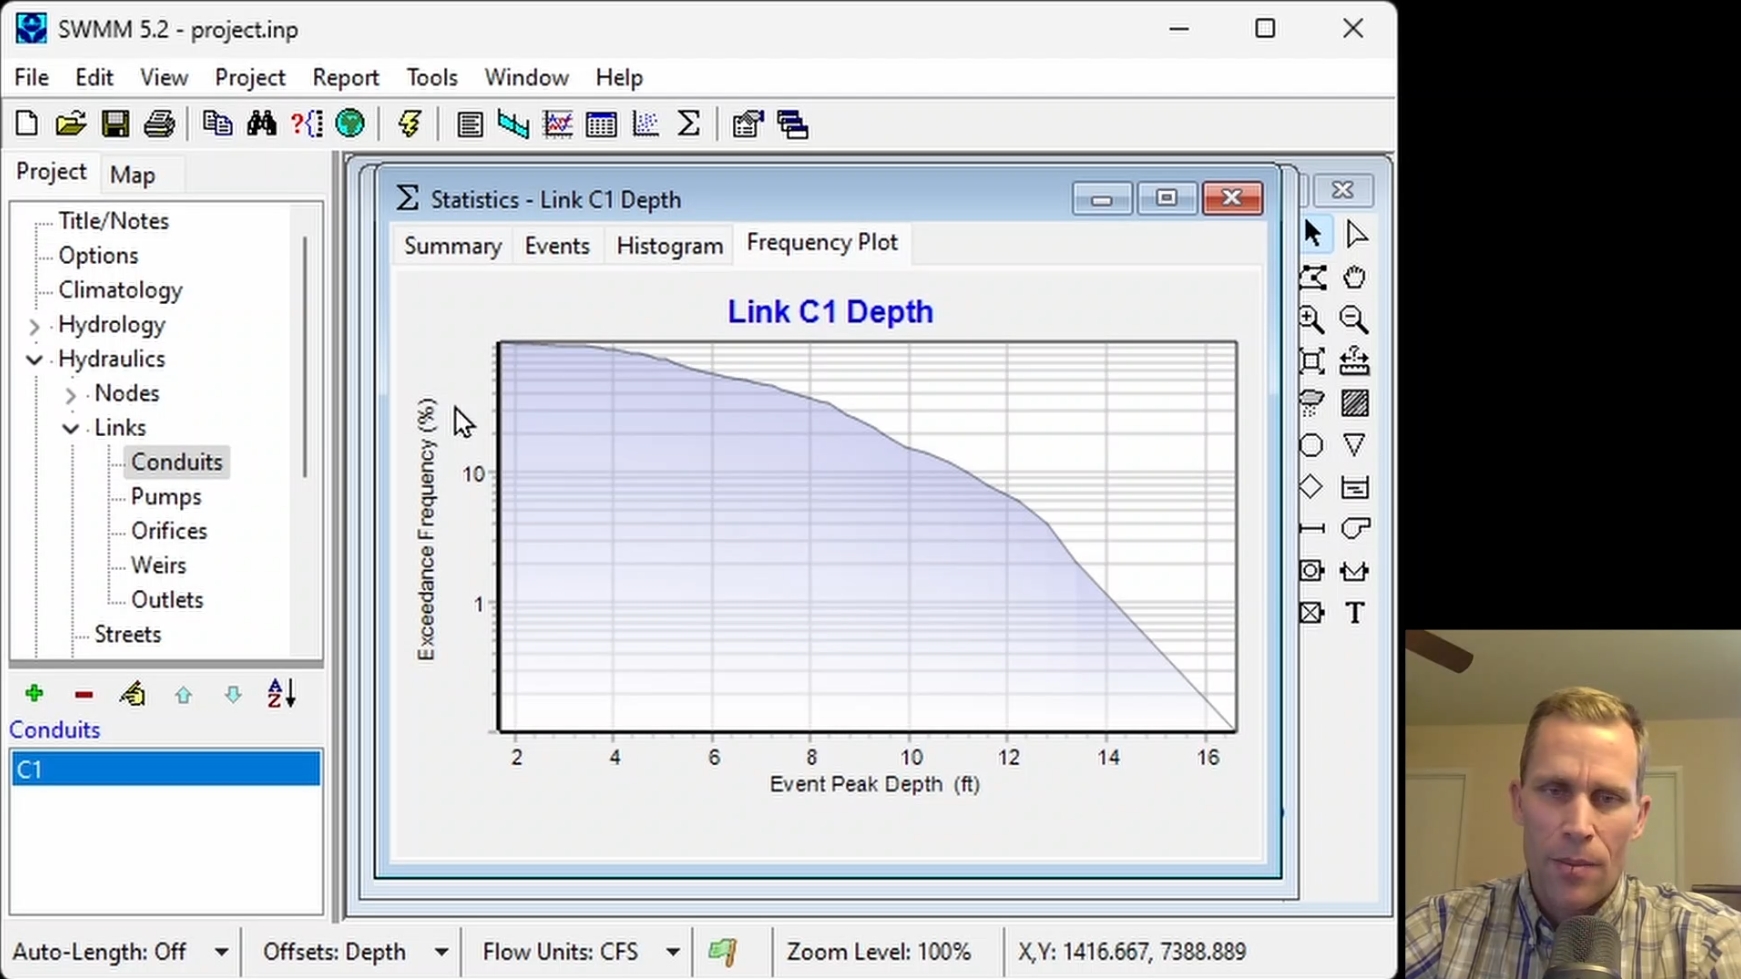Select the Zoom In magnifier tool
Screen dimensions: 1741x979
pyautogui.click(x=1312, y=319)
